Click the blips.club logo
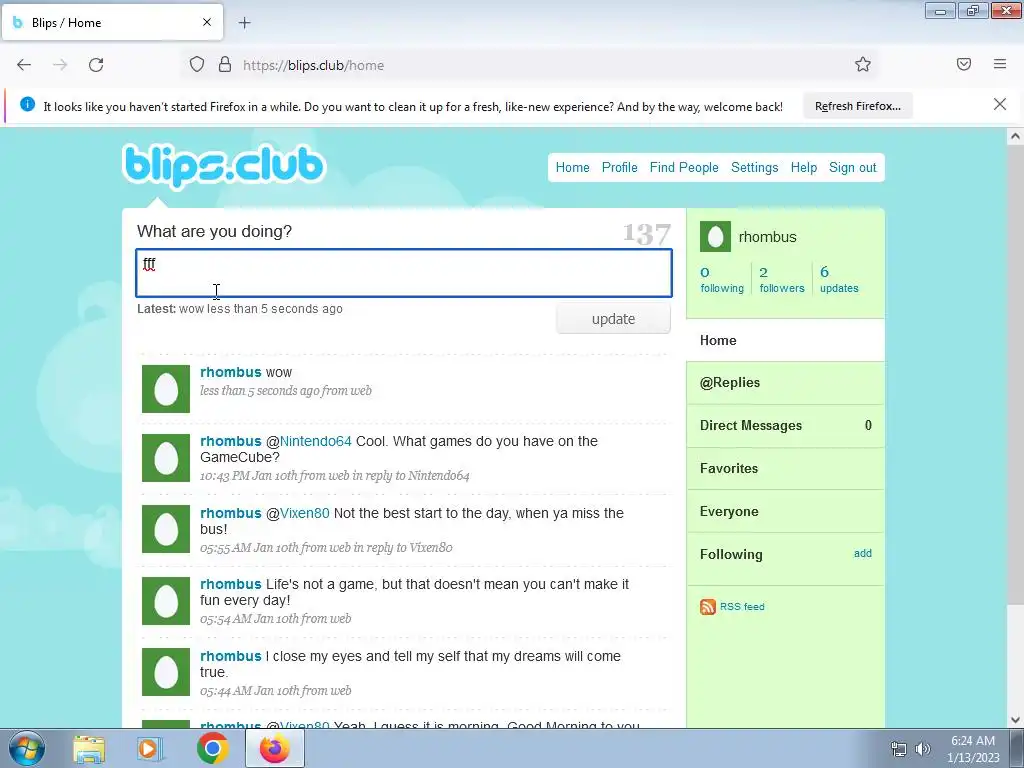This screenshot has height=768, width=1024. (x=223, y=165)
